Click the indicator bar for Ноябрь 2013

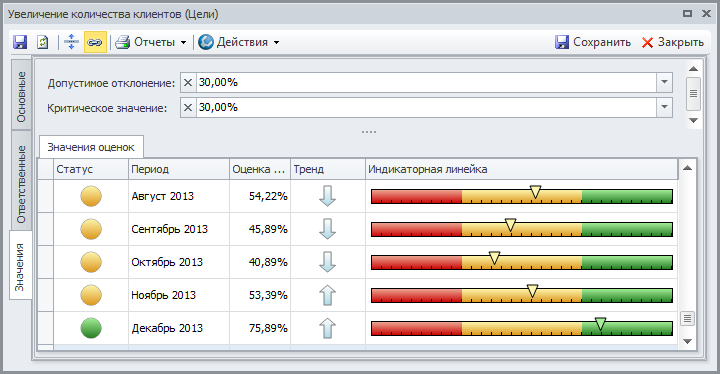coord(522,295)
